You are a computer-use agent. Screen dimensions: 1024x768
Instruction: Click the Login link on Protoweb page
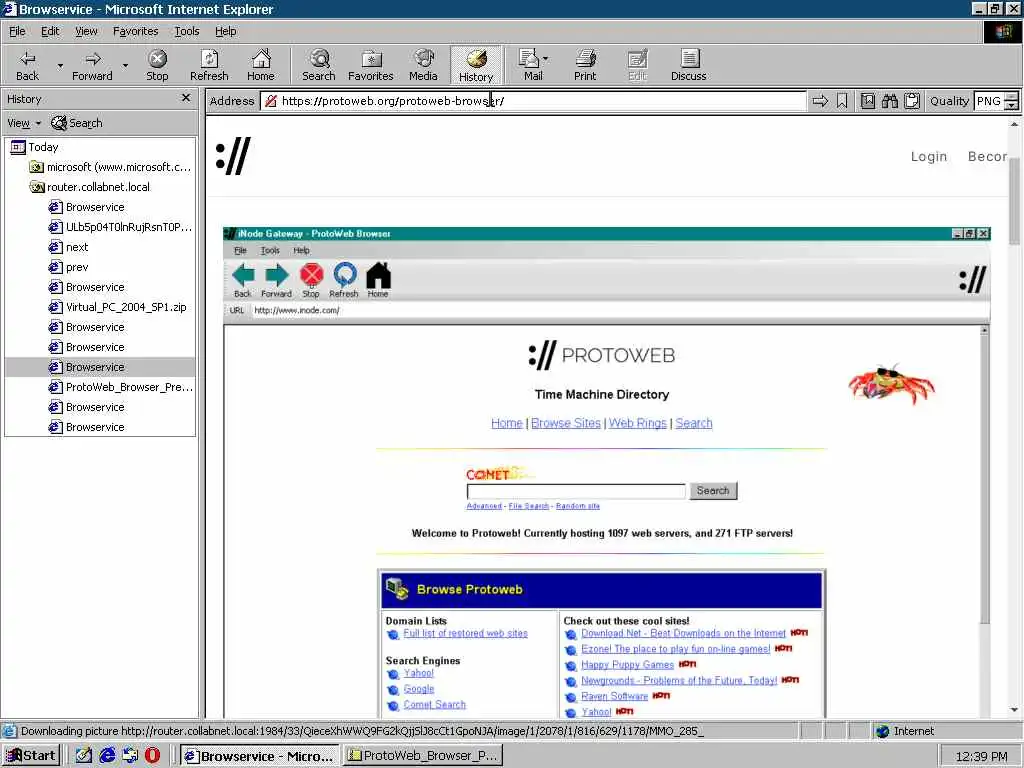[x=929, y=157]
